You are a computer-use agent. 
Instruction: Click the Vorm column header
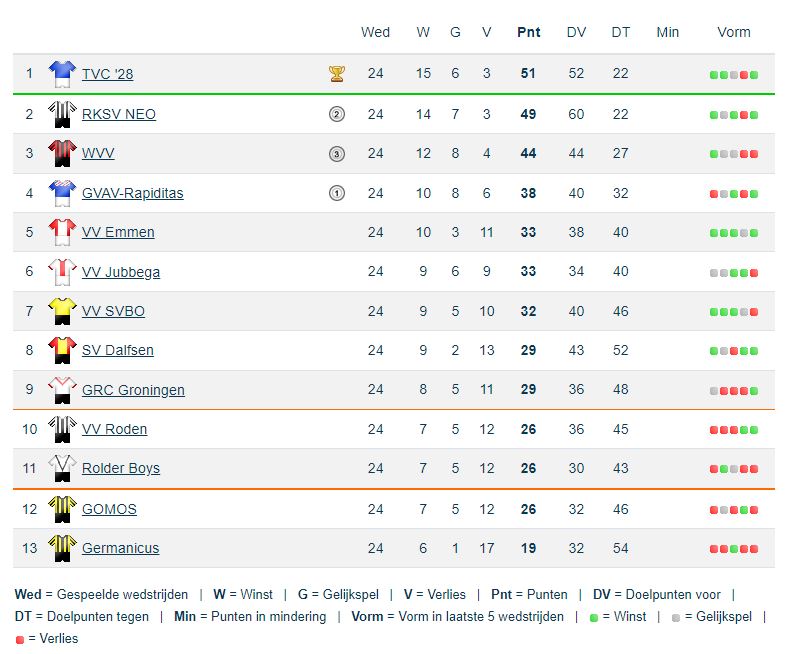point(734,32)
